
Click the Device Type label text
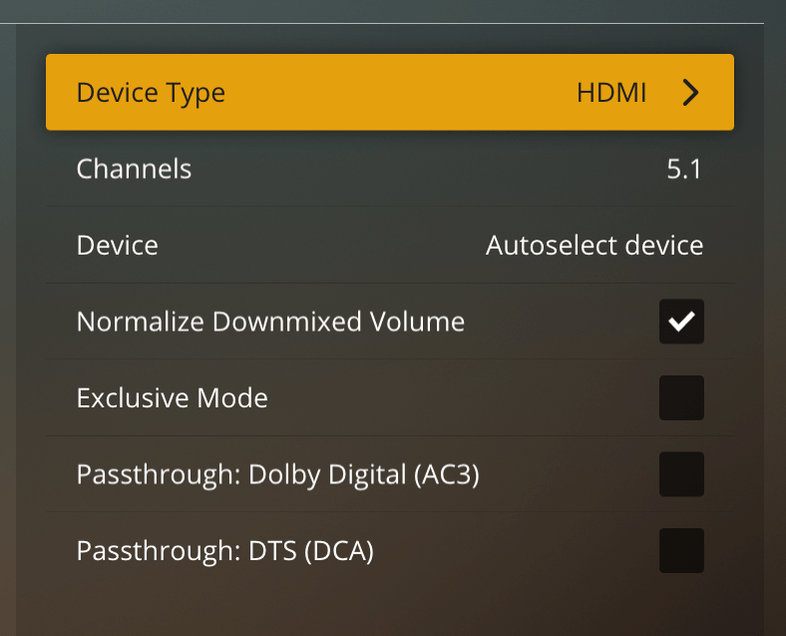pyautogui.click(x=150, y=93)
